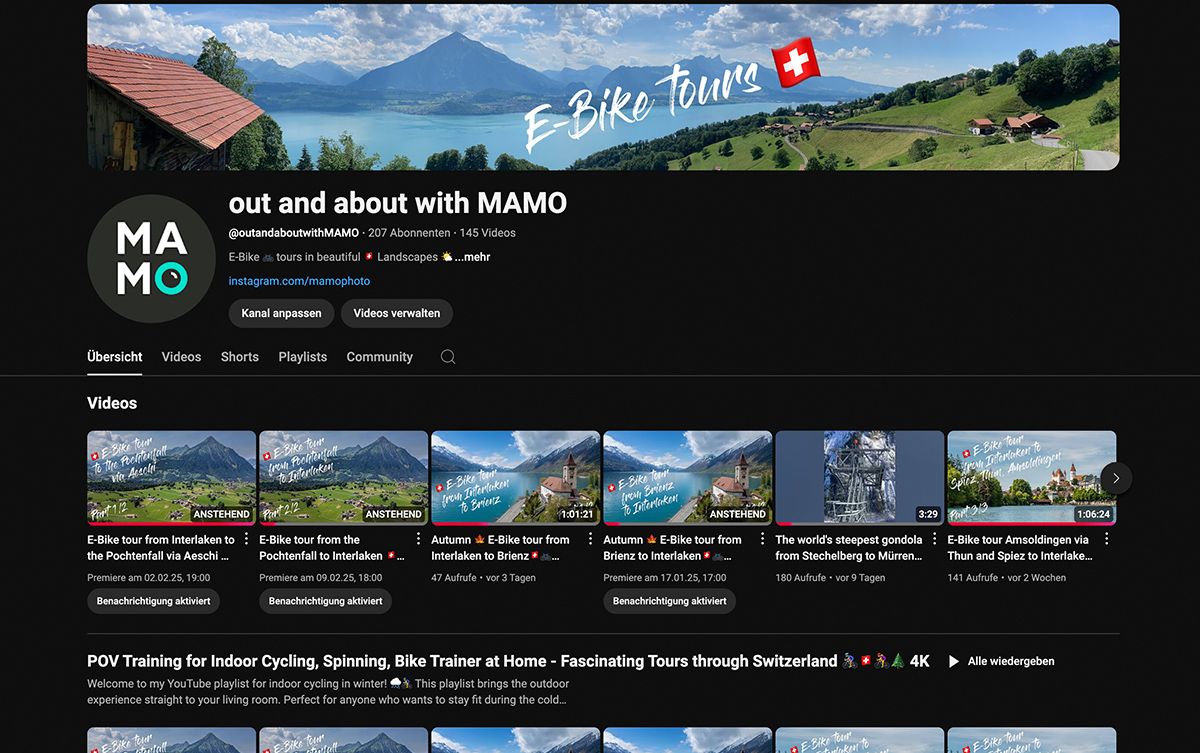Open options menu for Pochtenfall to Interlaken video

click(418, 540)
